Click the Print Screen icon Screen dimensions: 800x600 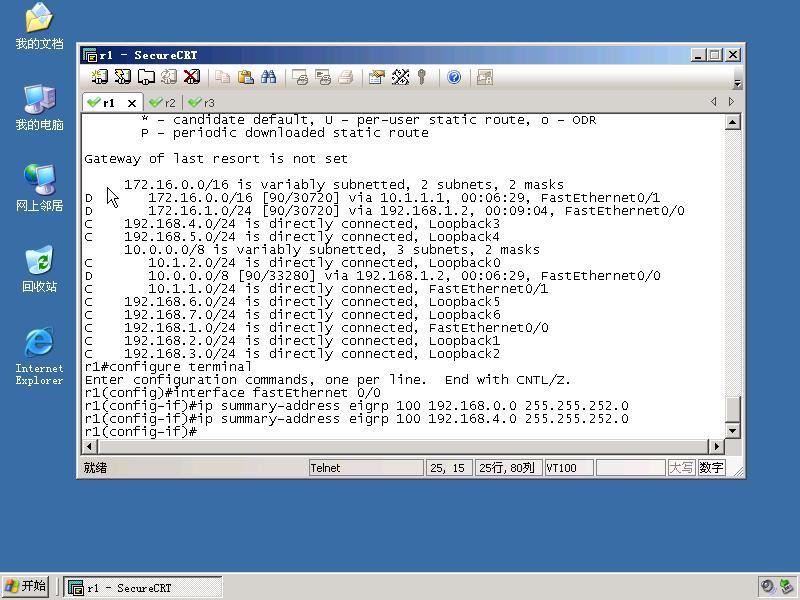[300, 77]
